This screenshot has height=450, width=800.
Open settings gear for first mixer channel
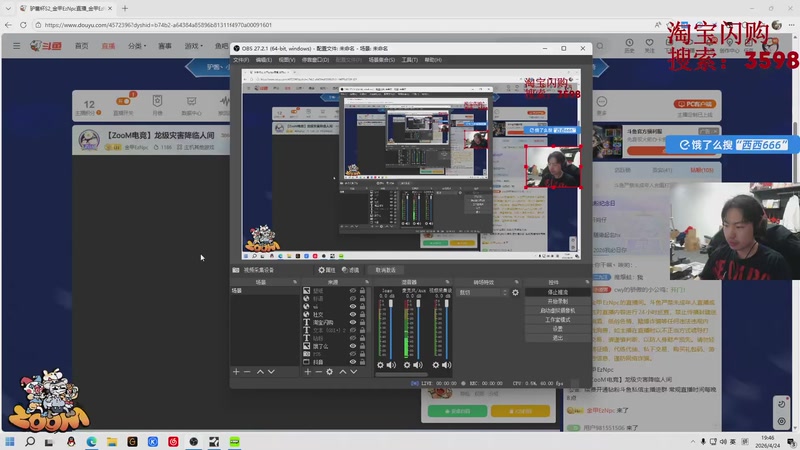coord(380,365)
